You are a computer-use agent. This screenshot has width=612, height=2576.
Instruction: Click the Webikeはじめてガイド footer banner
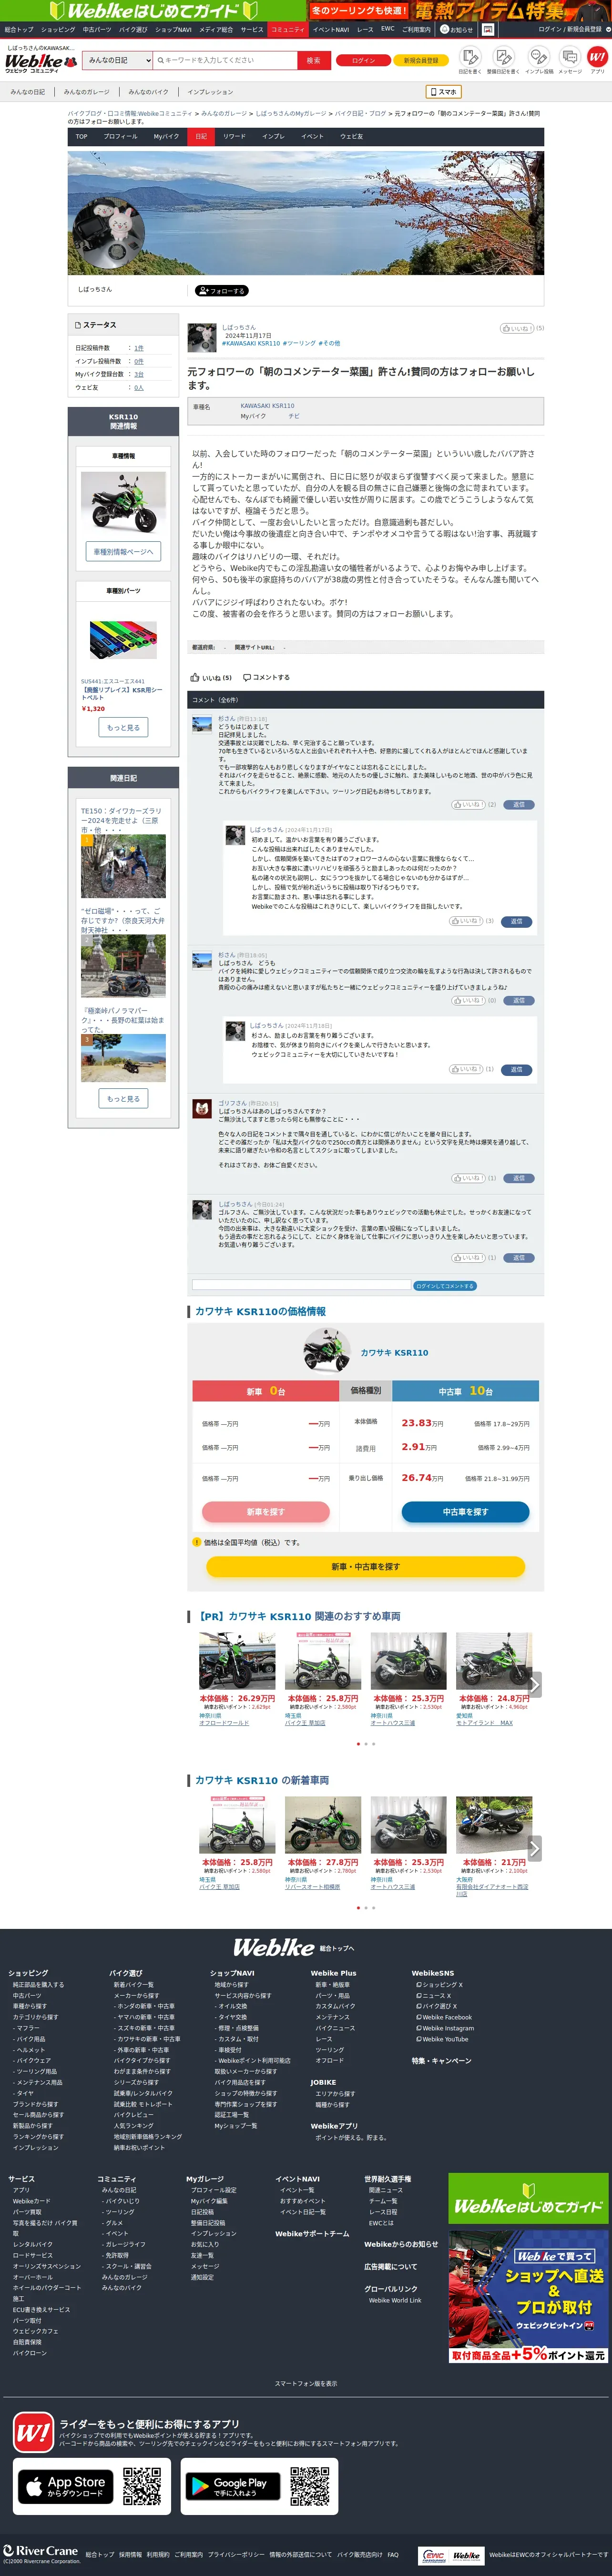click(x=528, y=2198)
